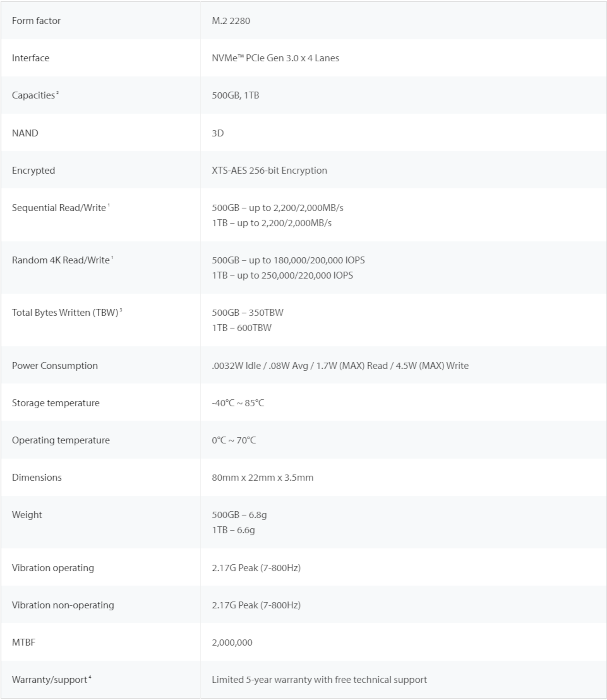Click the Warranty/support footnote label
607x700 pixels.
tap(50, 679)
